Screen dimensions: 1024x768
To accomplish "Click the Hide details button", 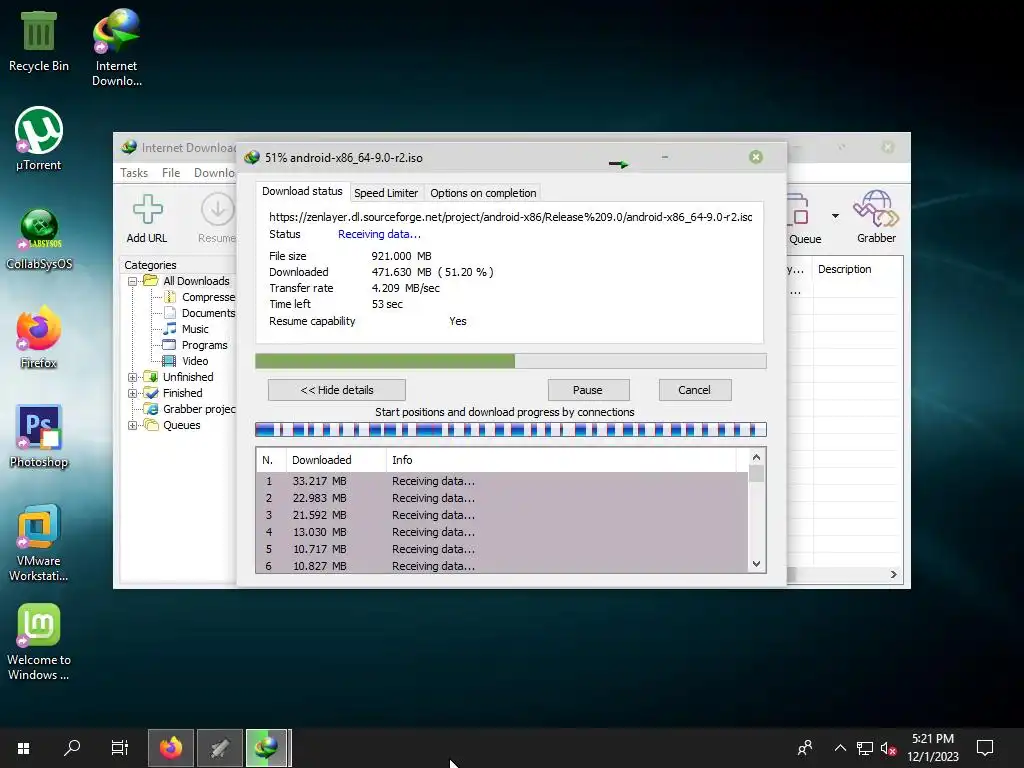I will pyautogui.click(x=336, y=390).
